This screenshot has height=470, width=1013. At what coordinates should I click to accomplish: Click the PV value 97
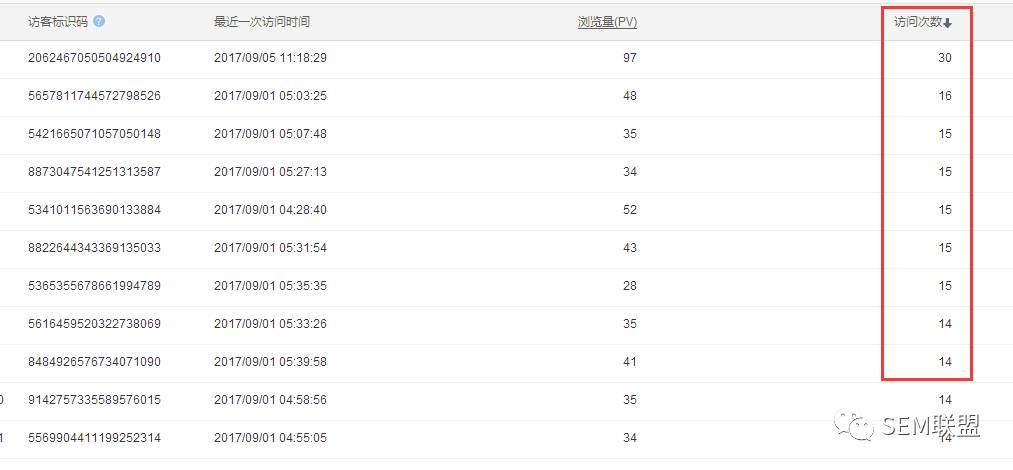629,58
